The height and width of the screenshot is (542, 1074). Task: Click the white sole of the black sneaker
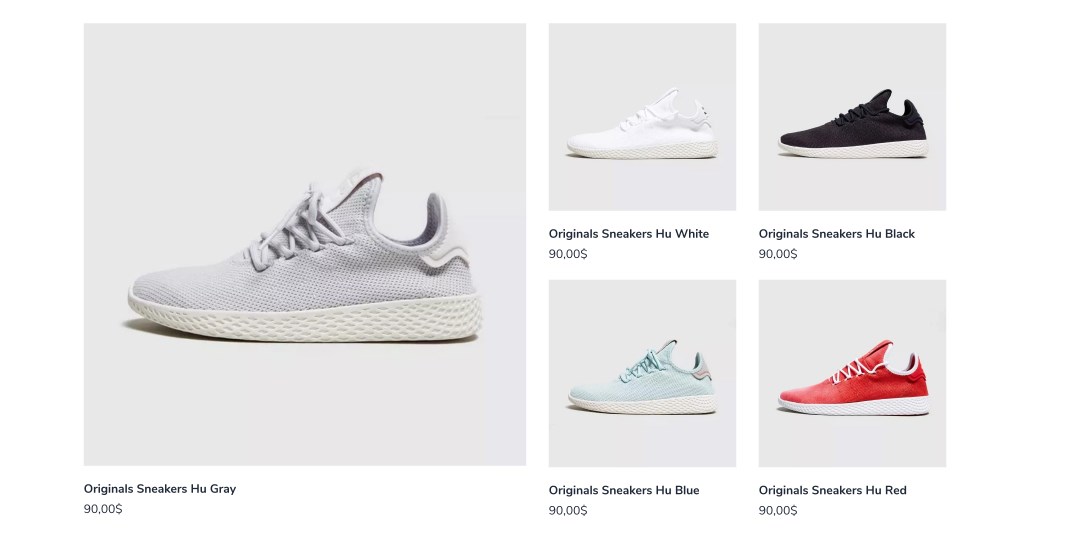coord(854,149)
